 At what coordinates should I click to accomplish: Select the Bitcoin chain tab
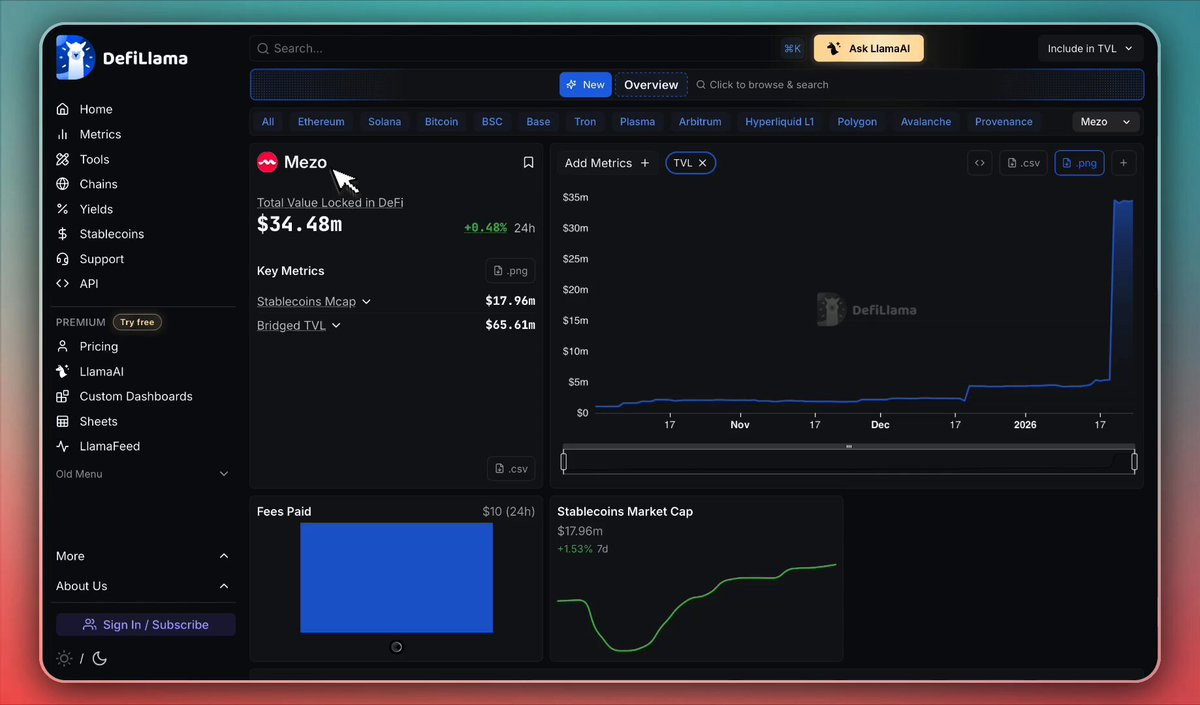pos(441,122)
